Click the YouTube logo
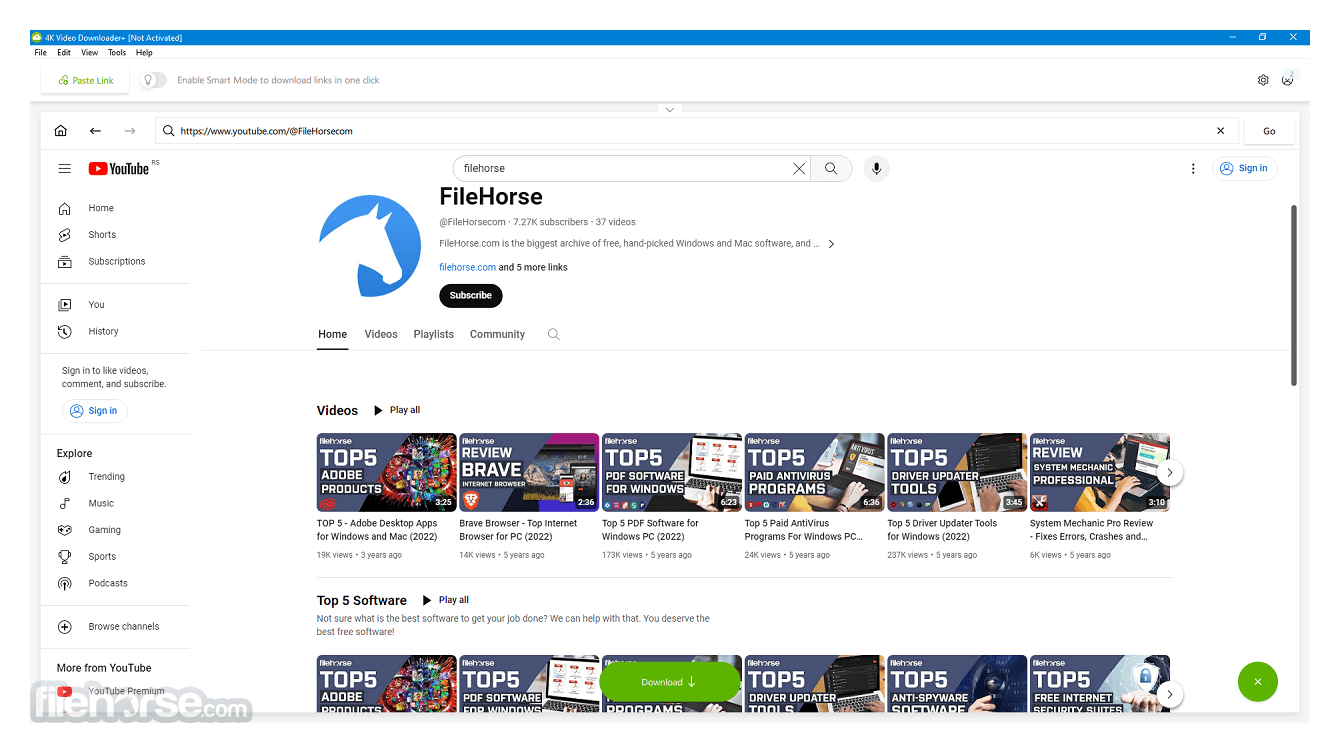The image size is (1340, 753). tap(120, 169)
